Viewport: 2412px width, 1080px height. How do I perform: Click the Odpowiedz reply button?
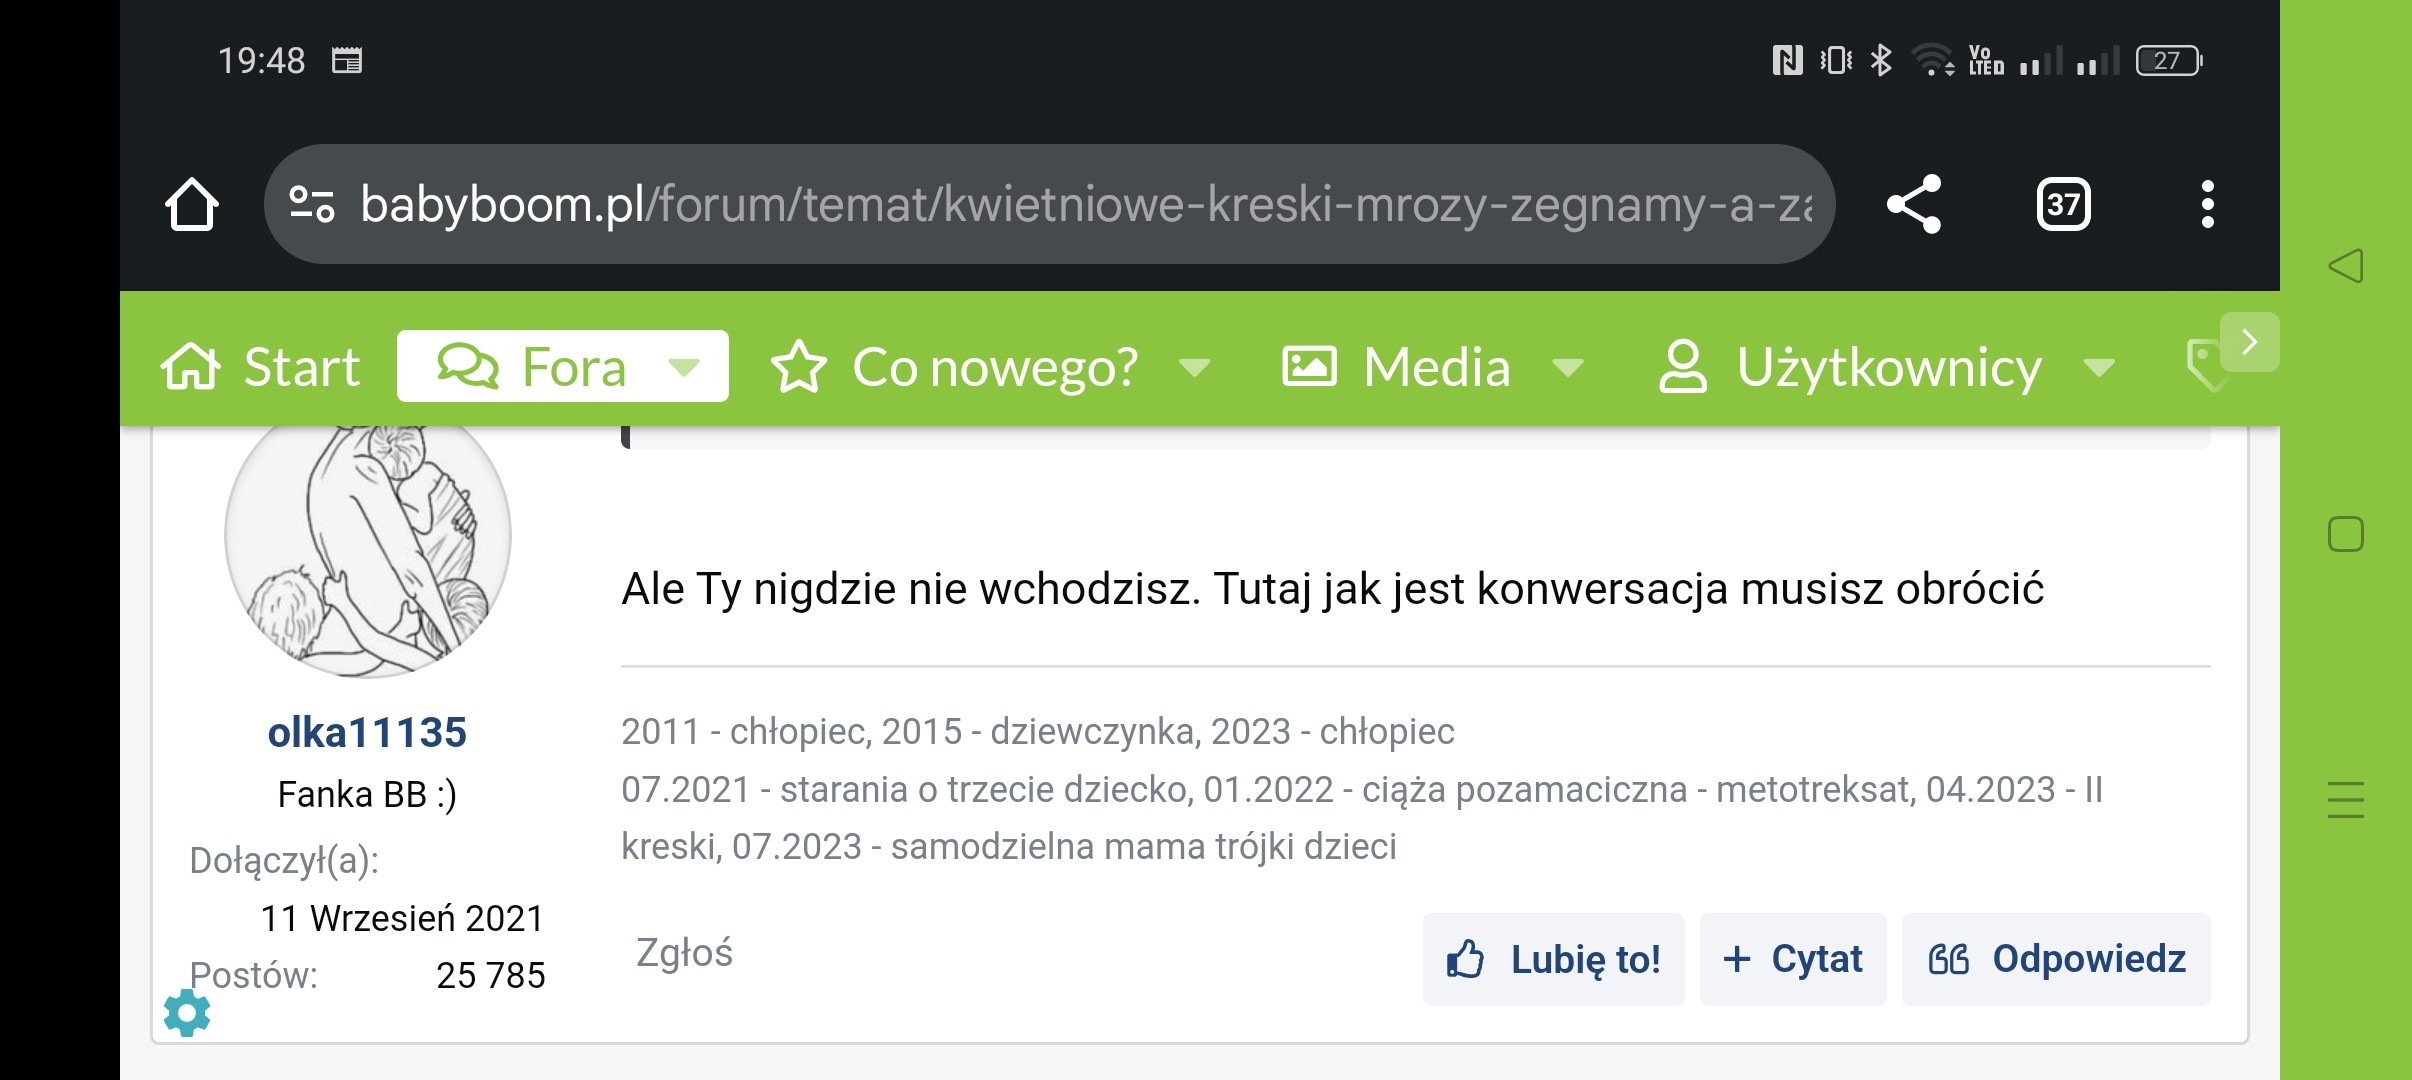(2056, 959)
